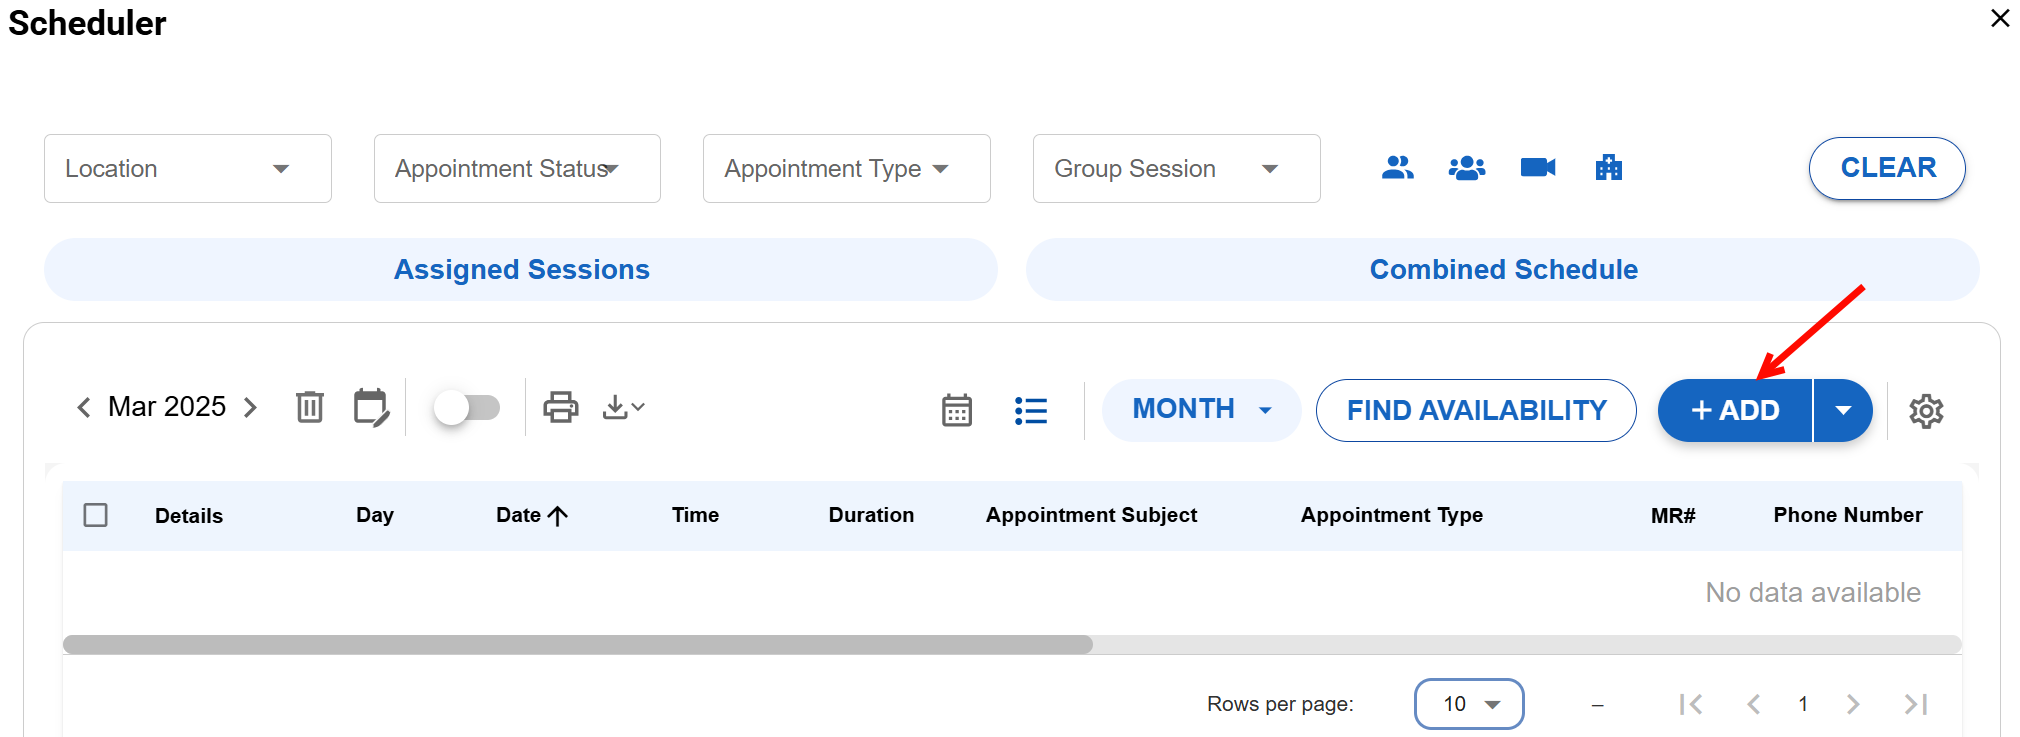
Task: Expand the Appointment Type filter dropdown
Action: (846, 169)
